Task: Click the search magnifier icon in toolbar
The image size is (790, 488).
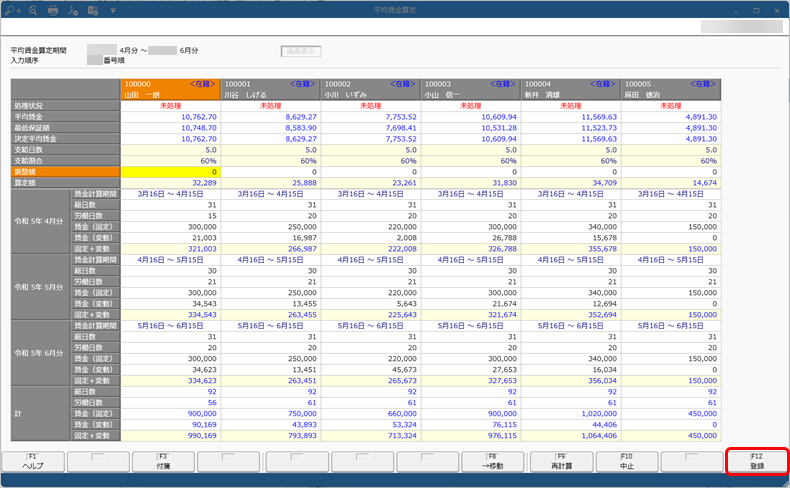Action: (33, 9)
